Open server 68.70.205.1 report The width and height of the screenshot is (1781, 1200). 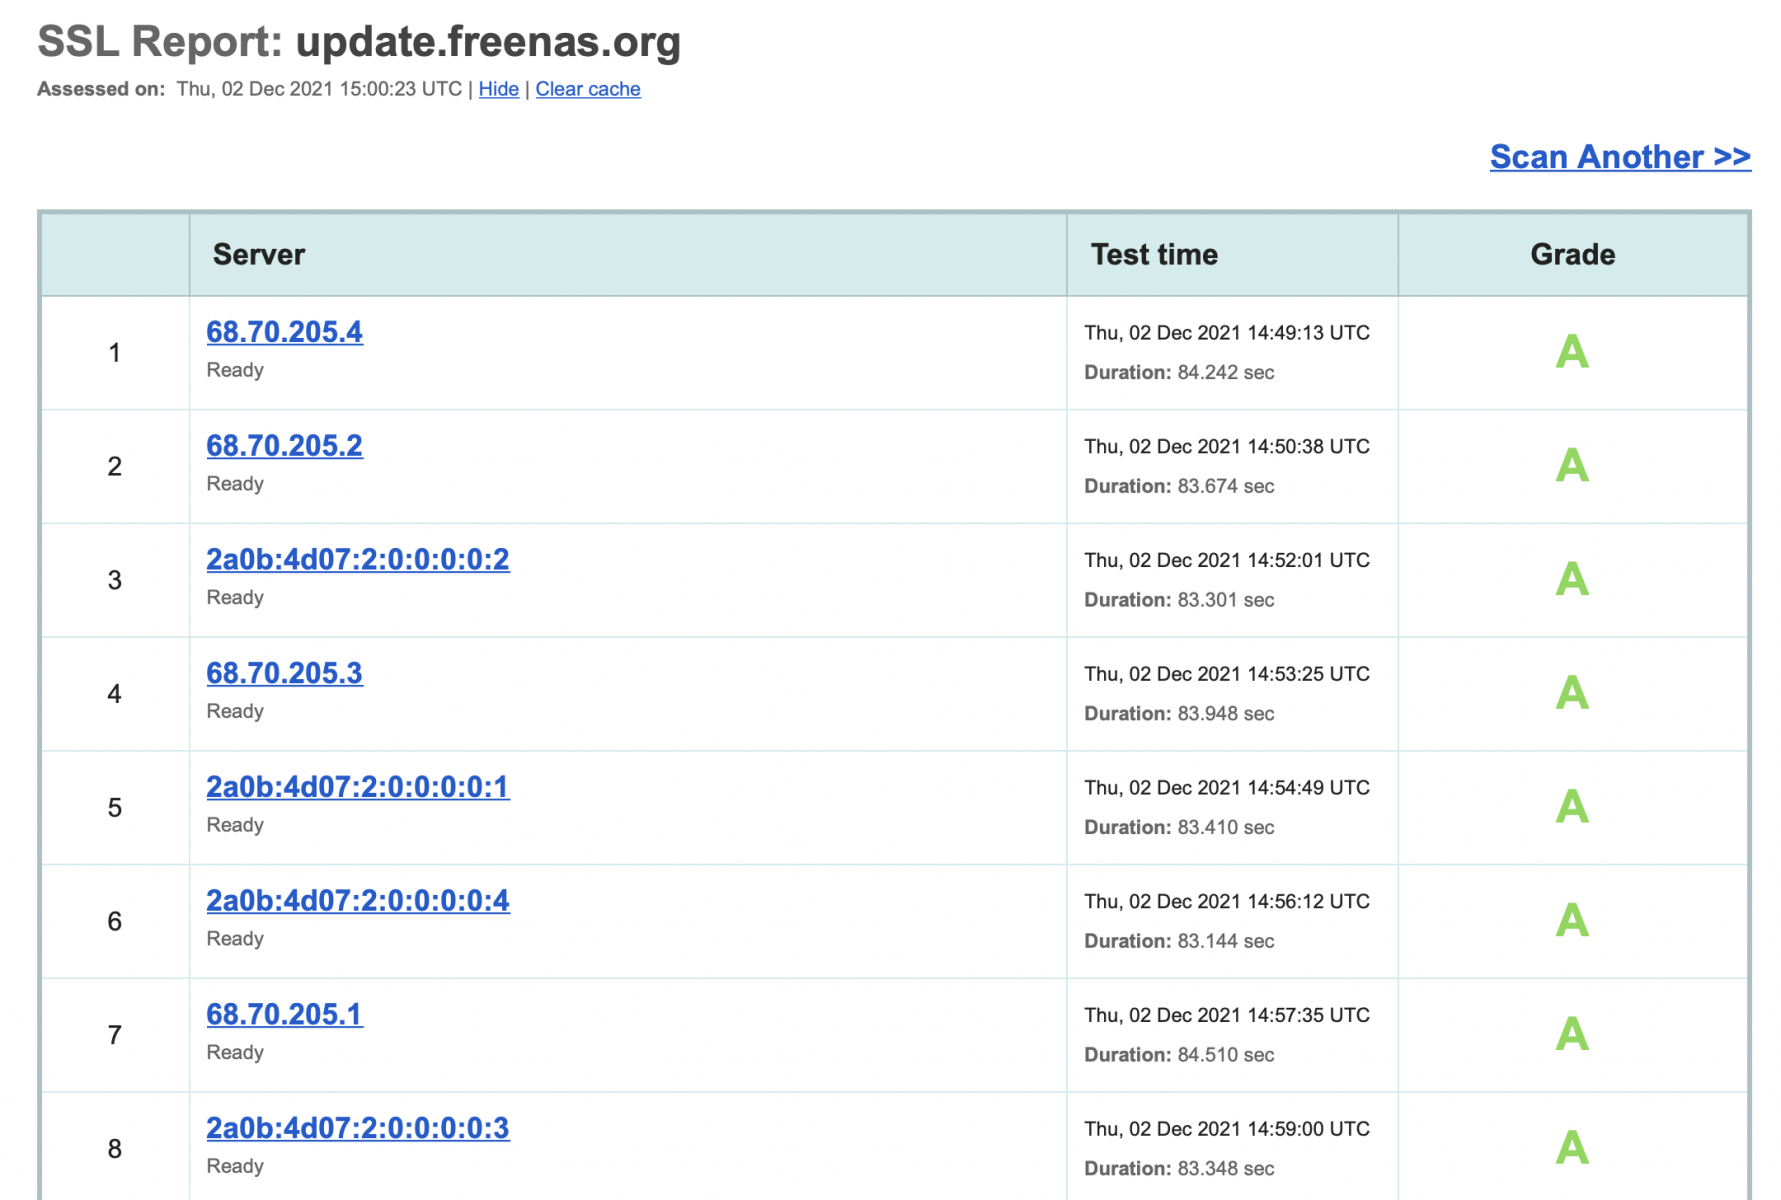point(284,1015)
